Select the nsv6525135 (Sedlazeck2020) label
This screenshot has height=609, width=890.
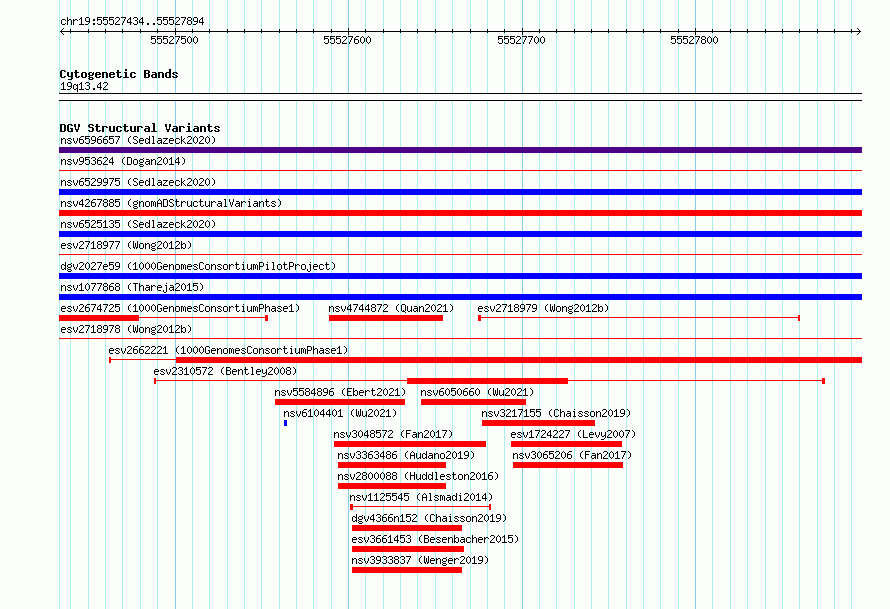coord(138,224)
